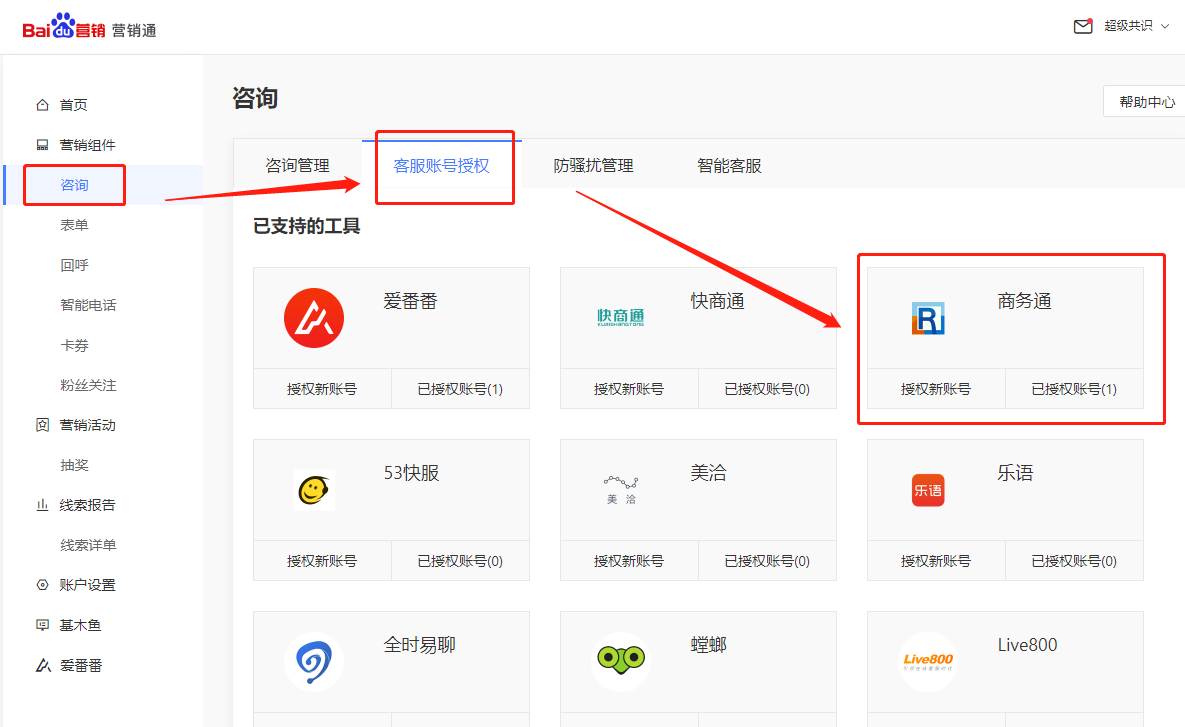The width and height of the screenshot is (1185, 727).
Task: Open the 防骚扰管理 tab
Action: coord(593,166)
